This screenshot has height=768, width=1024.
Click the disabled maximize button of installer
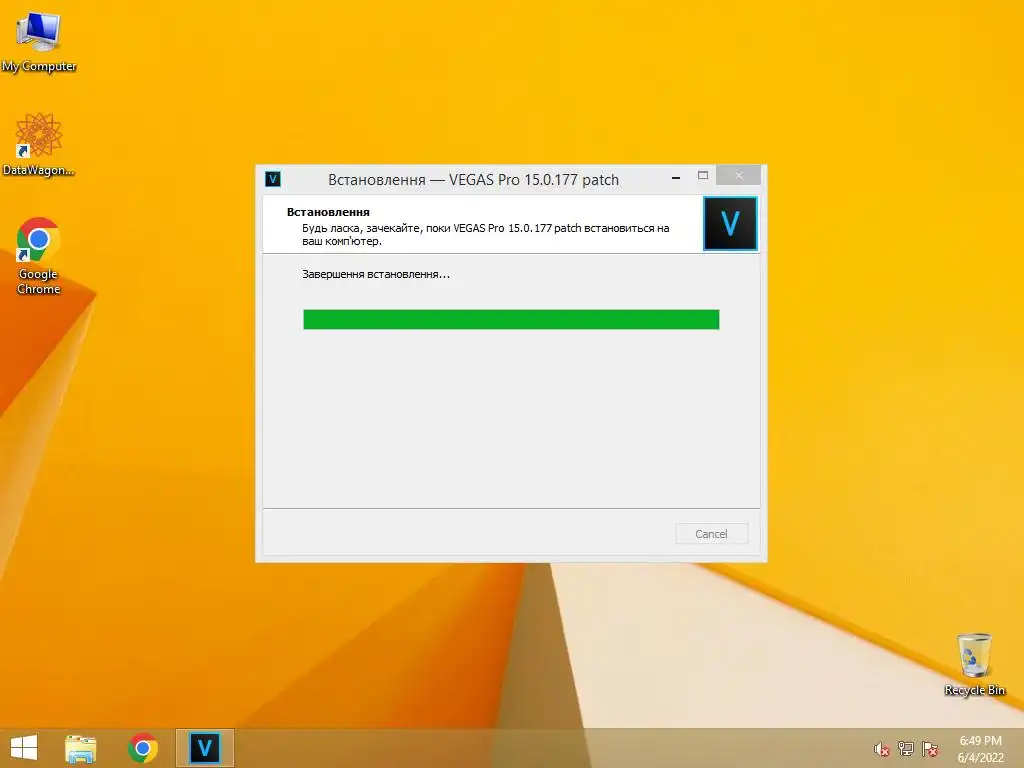[703, 176]
